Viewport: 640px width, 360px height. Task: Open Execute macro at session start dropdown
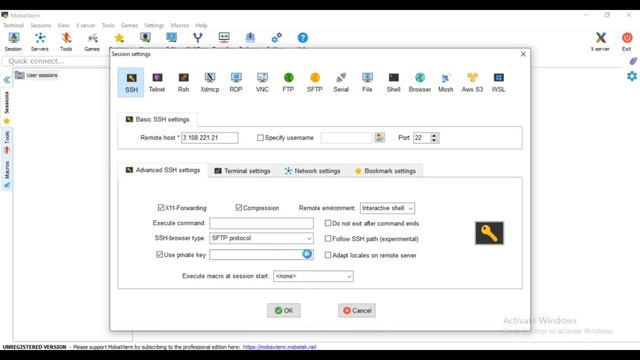pyautogui.click(x=313, y=276)
